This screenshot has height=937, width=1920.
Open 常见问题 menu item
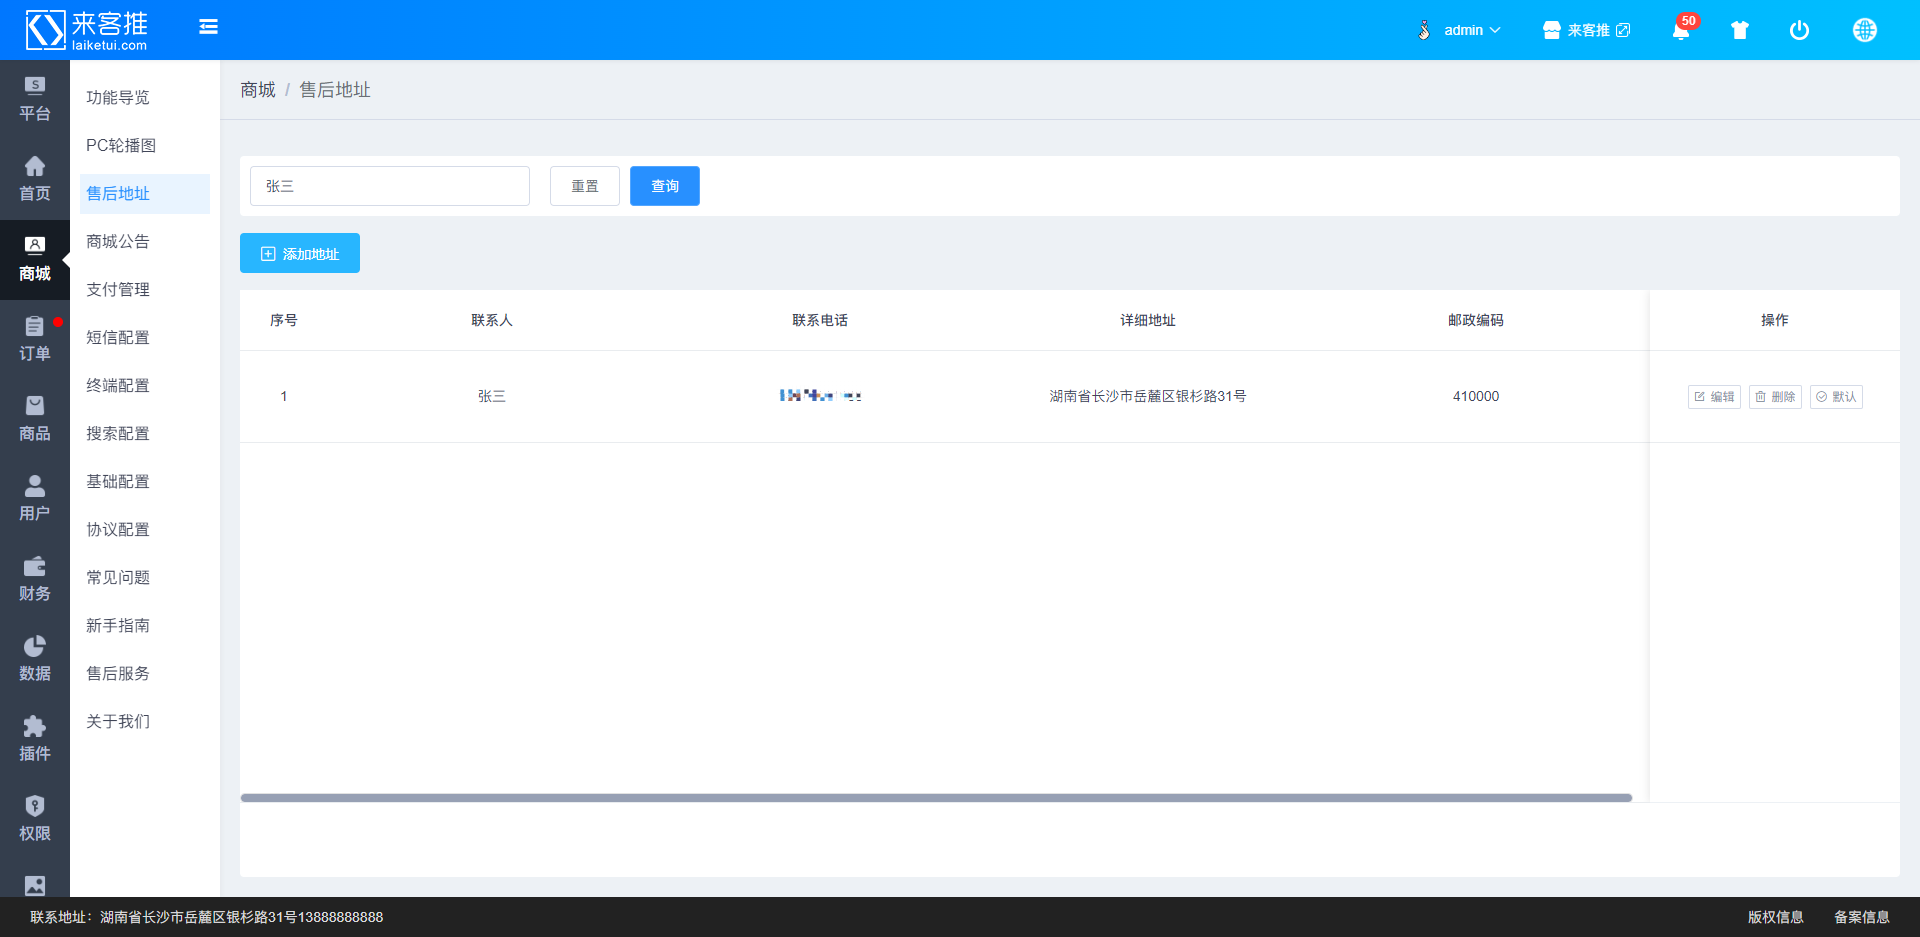pos(145,577)
